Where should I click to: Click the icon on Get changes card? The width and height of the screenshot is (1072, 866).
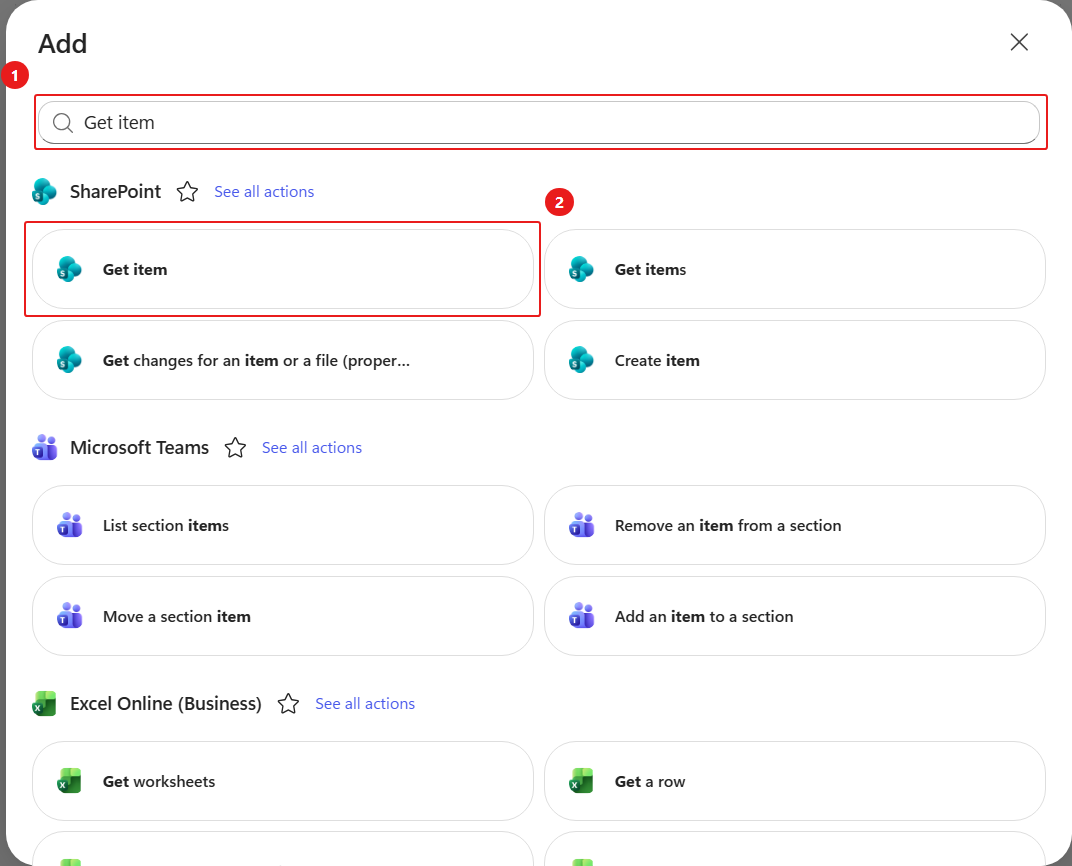click(69, 360)
